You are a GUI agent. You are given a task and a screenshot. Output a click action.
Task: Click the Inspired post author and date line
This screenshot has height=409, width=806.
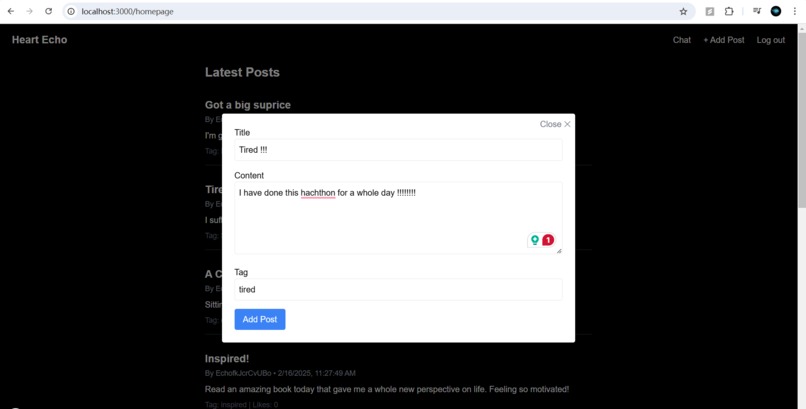(x=280, y=374)
